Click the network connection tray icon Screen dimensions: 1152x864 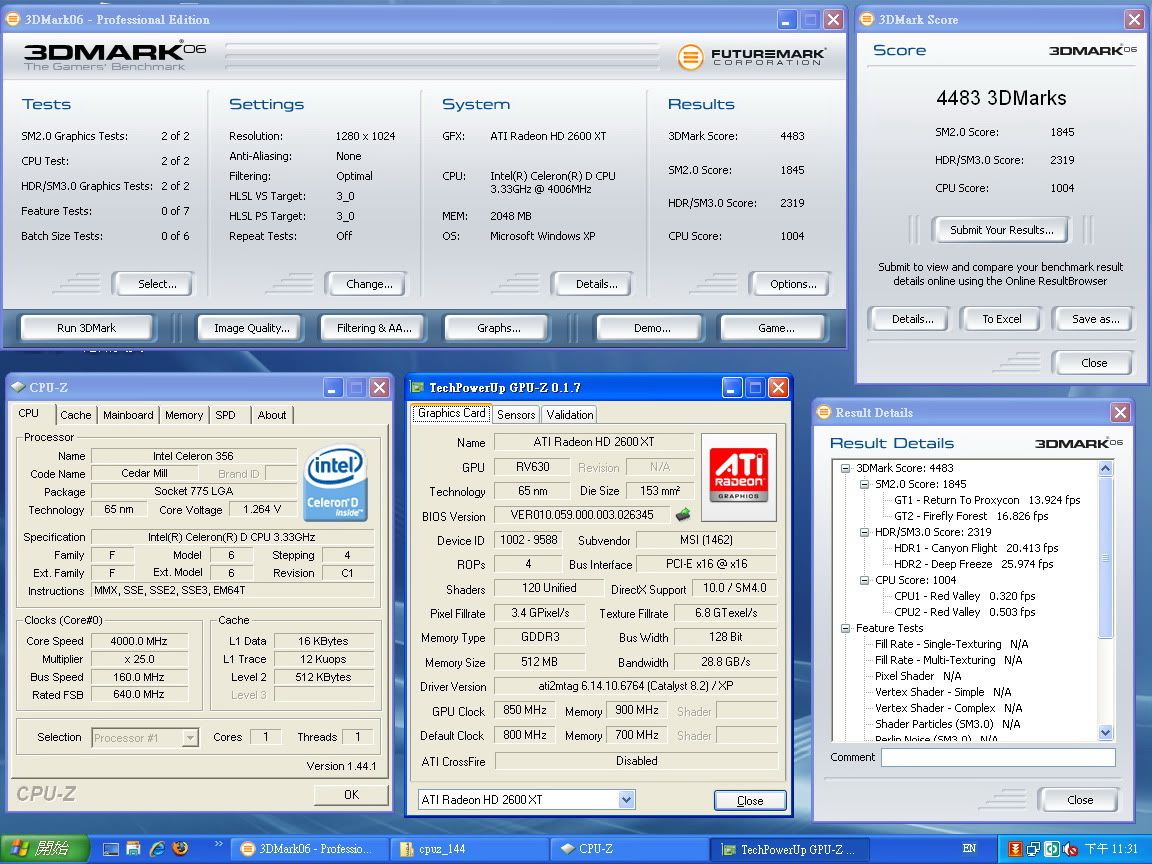(x=1033, y=849)
